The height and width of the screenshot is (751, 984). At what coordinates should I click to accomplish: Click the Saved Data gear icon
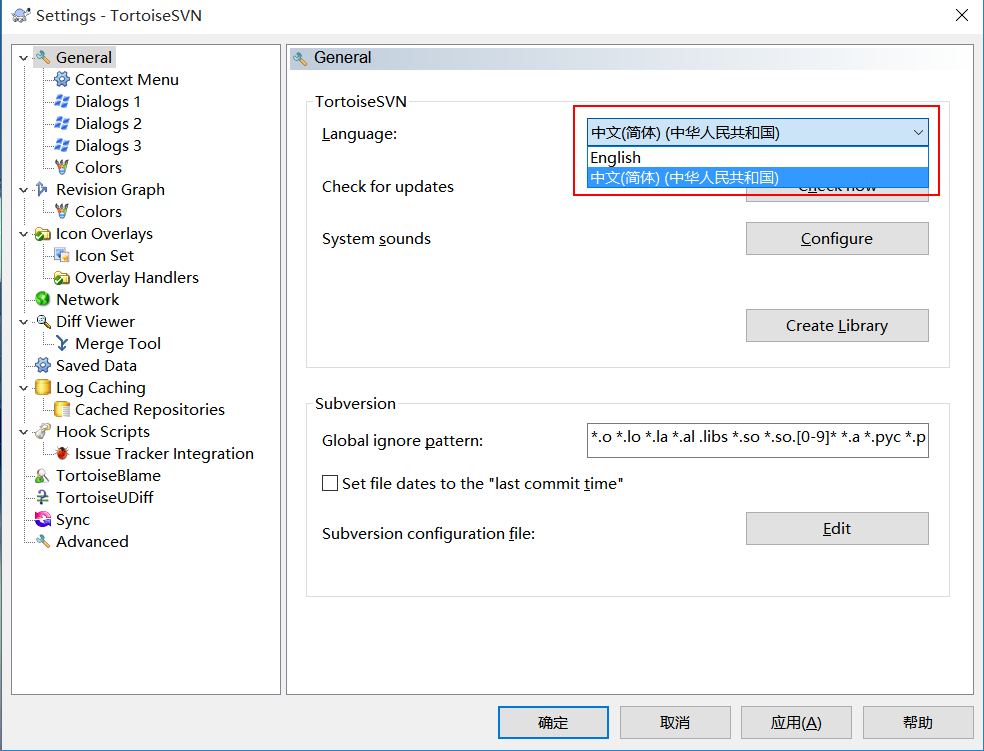(43, 365)
